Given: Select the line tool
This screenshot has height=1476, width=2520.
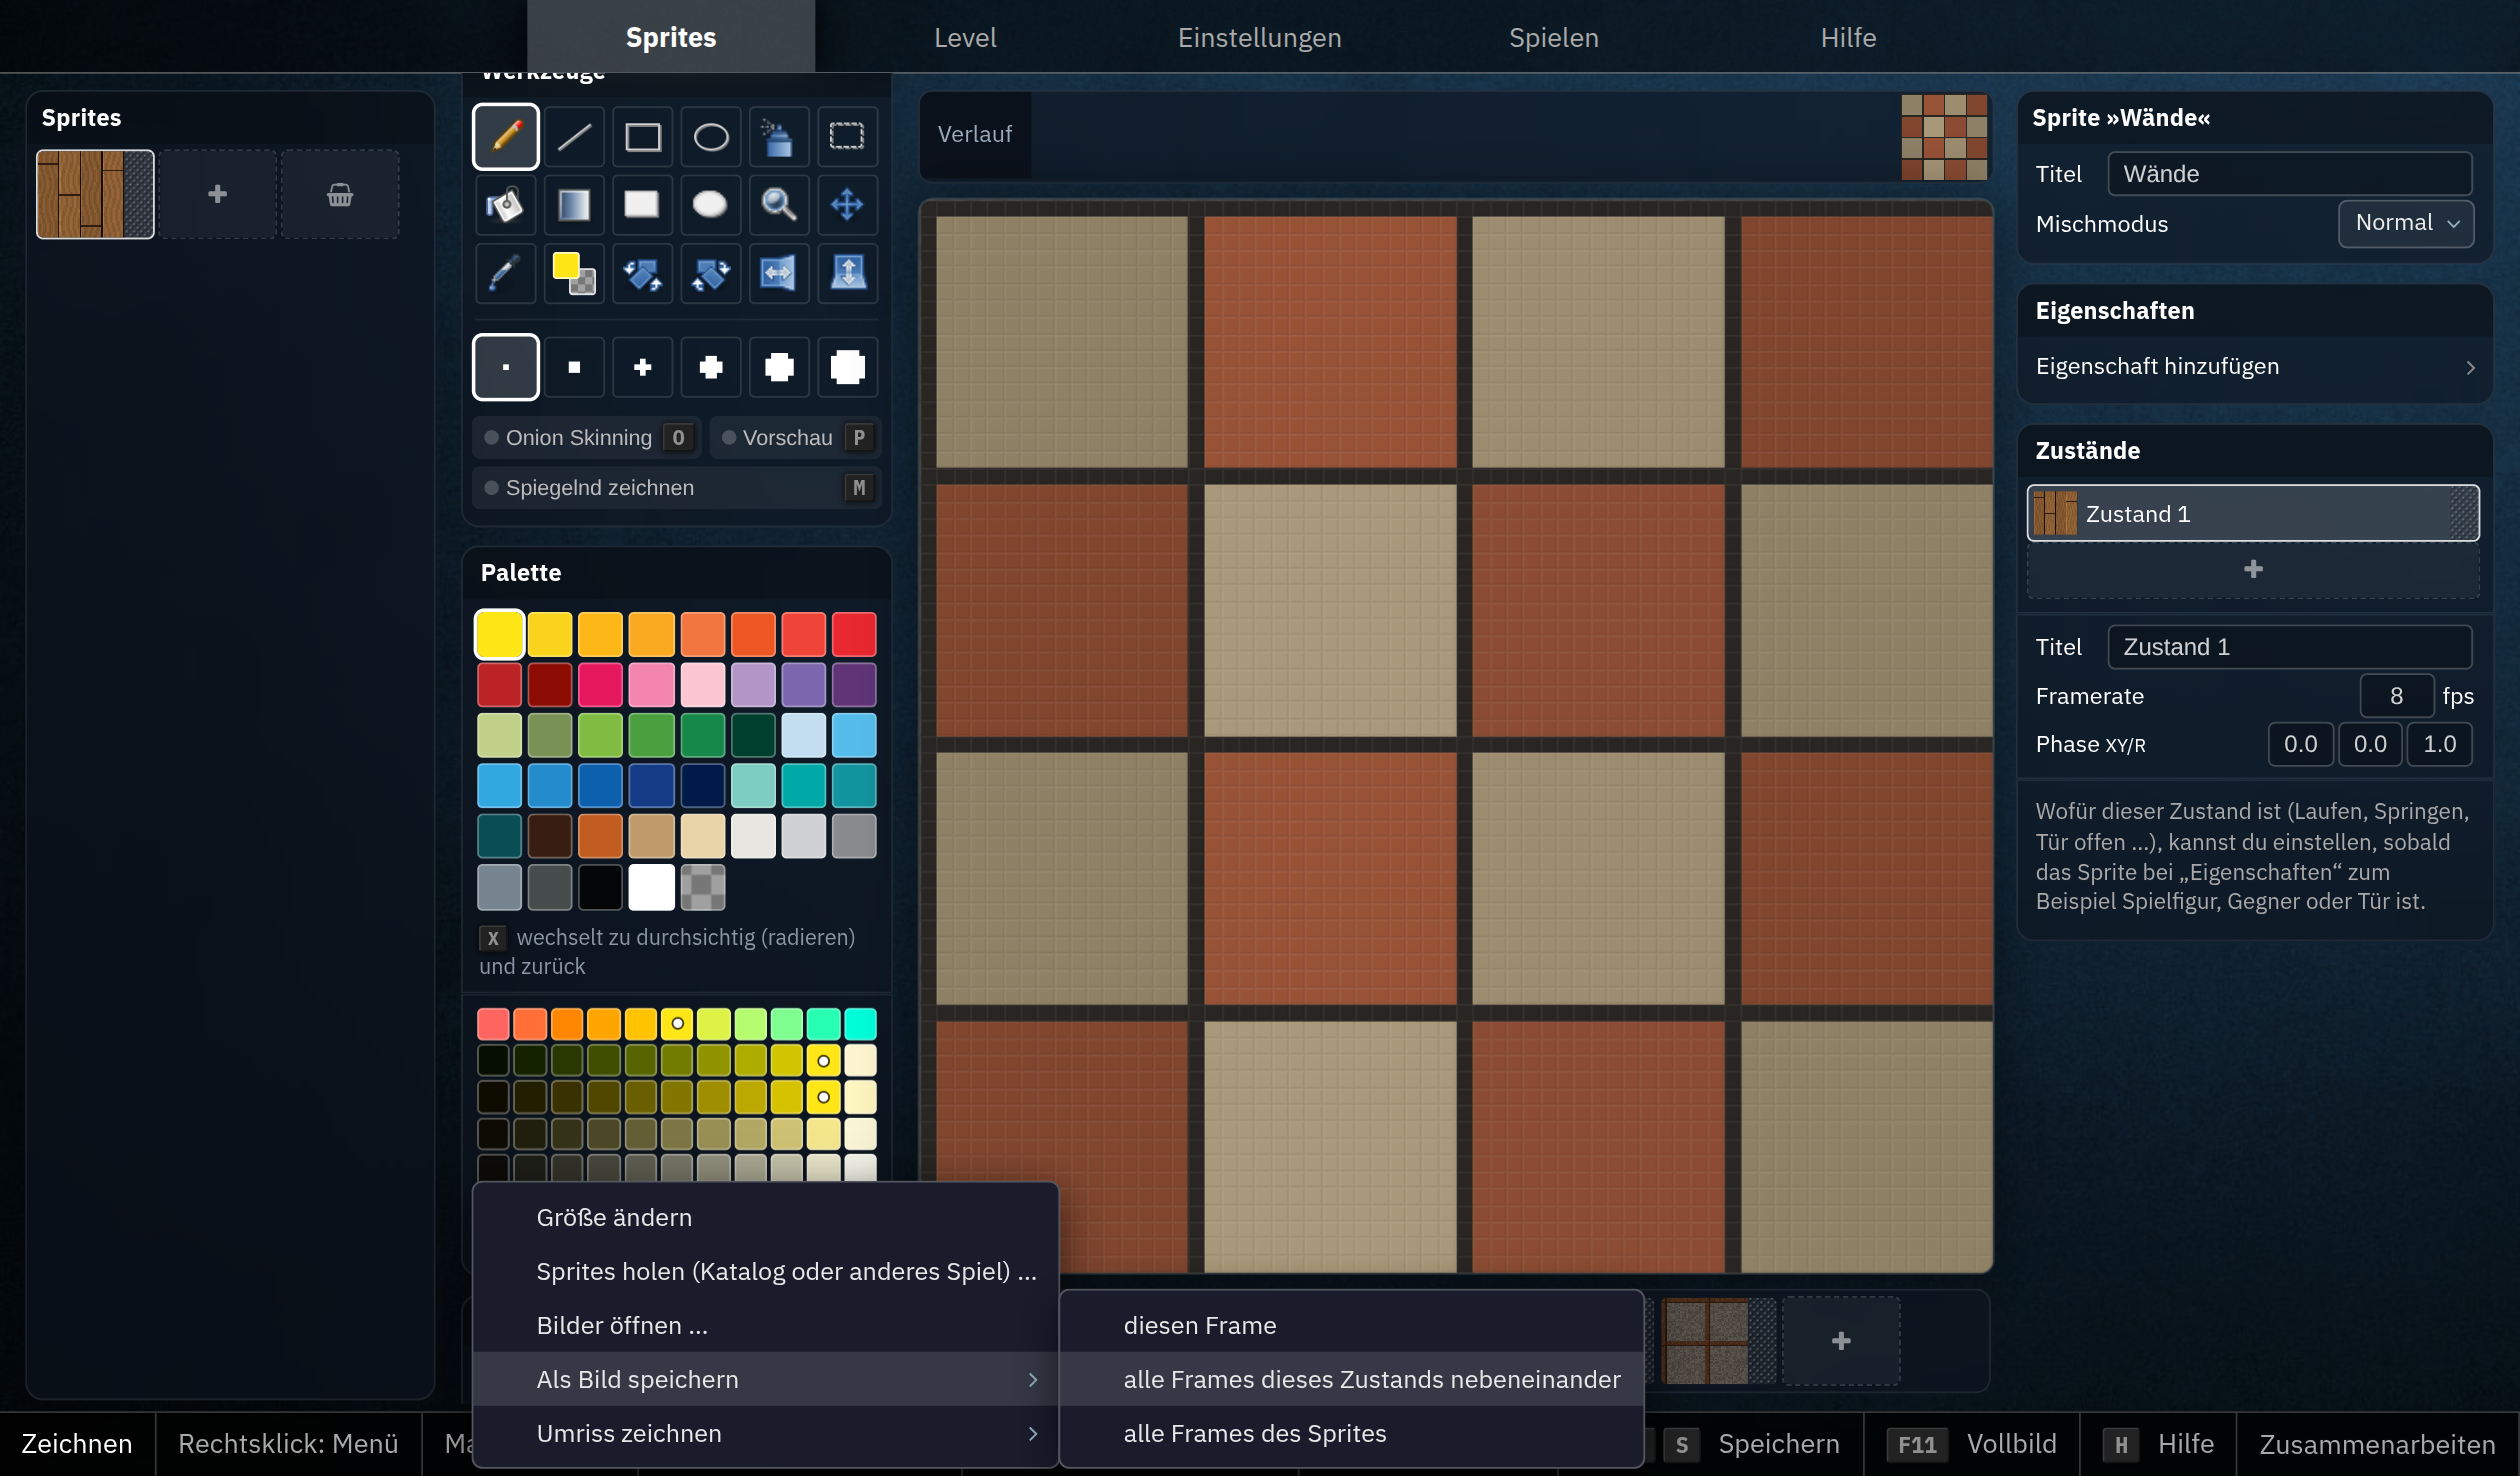Looking at the screenshot, I should tap(574, 136).
